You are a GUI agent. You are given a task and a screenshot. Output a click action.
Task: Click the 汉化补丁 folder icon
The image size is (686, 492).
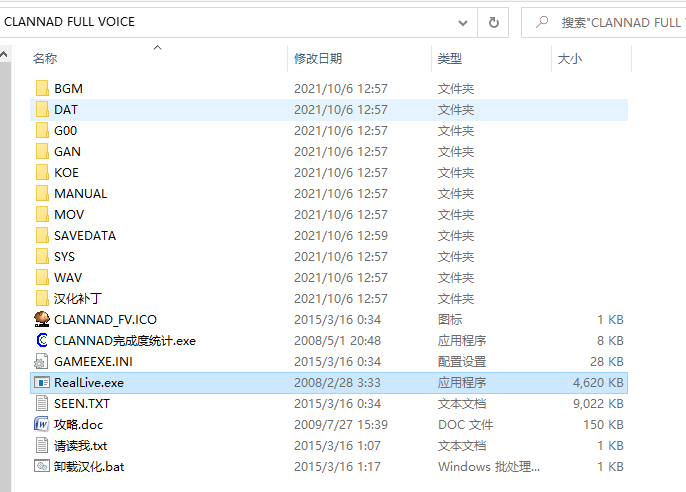(42, 298)
